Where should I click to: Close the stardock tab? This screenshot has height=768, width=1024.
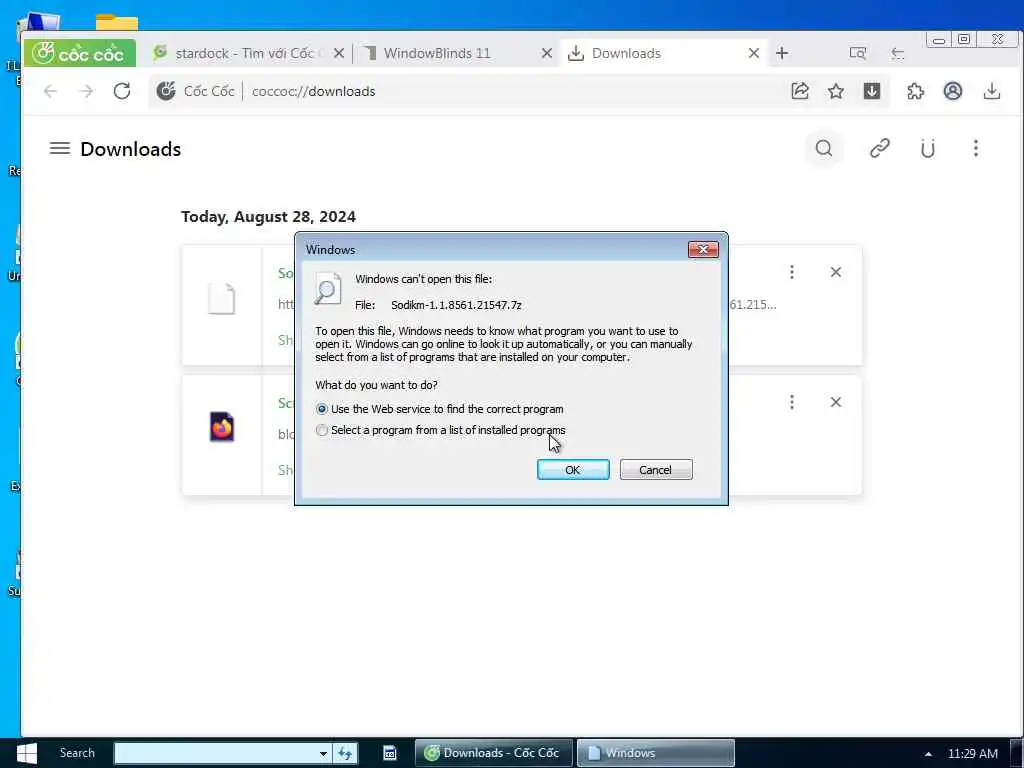pyautogui.click(x=339, y=53)
